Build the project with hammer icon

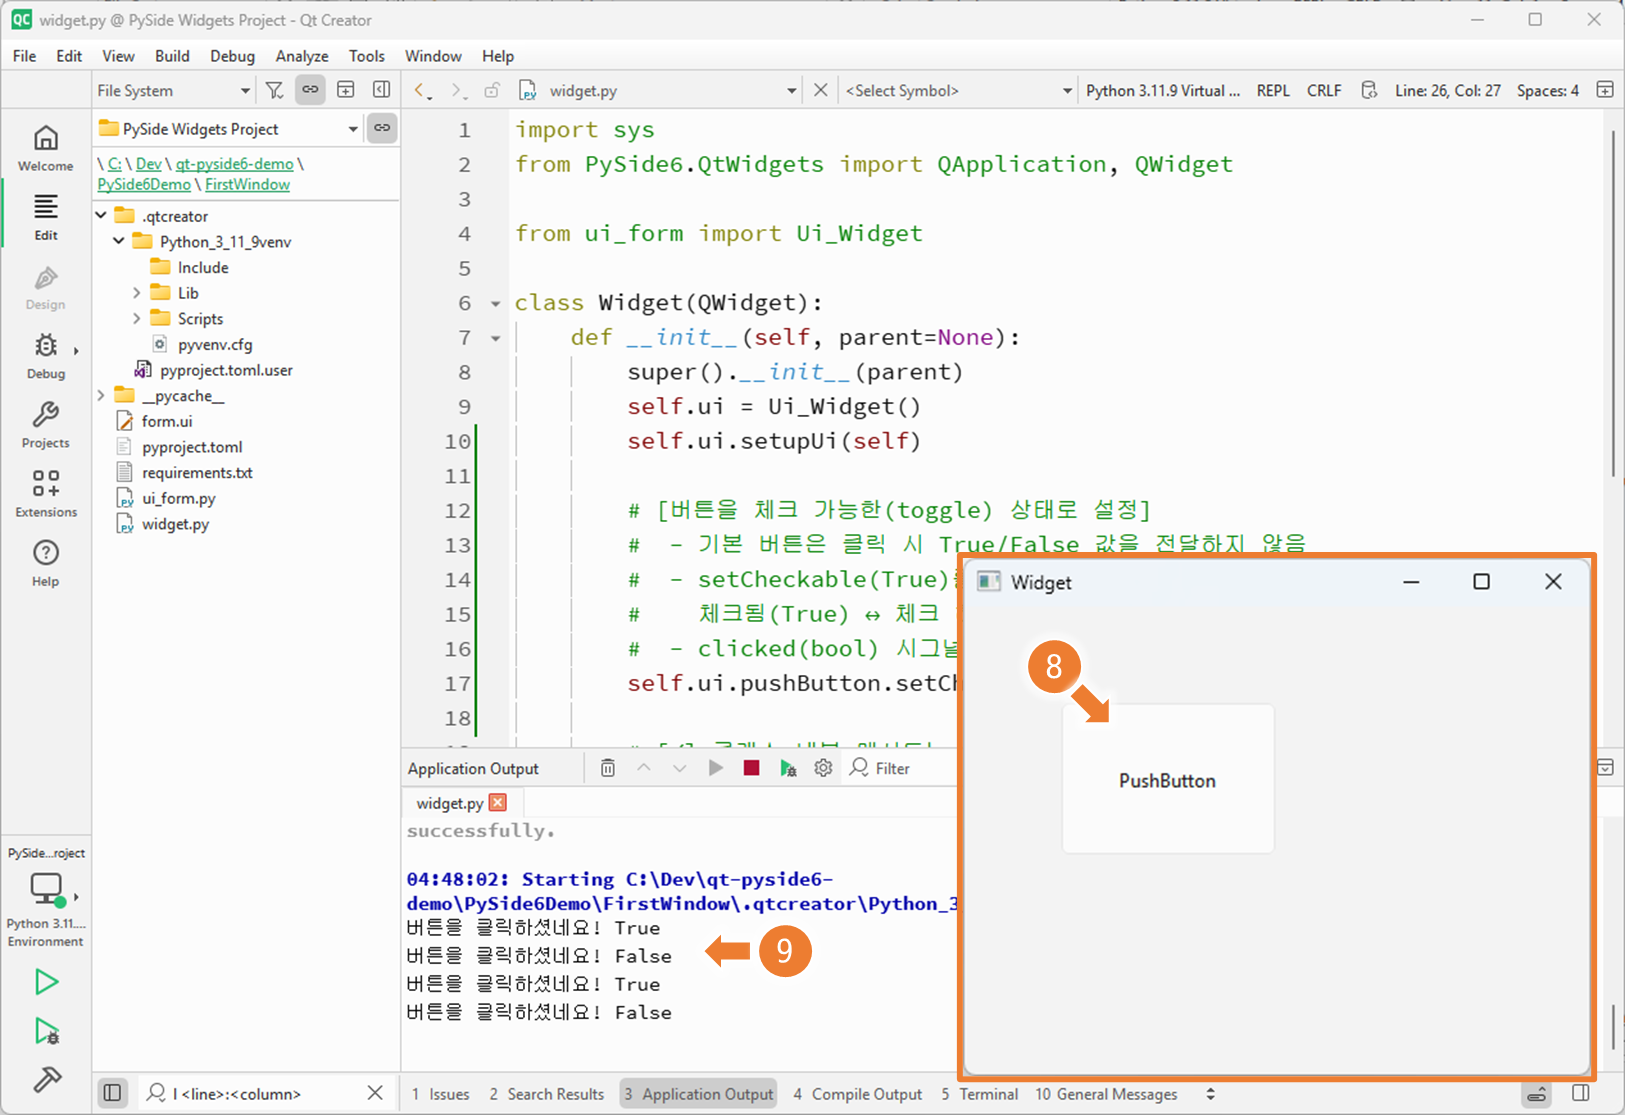[x=46, y=1079]
